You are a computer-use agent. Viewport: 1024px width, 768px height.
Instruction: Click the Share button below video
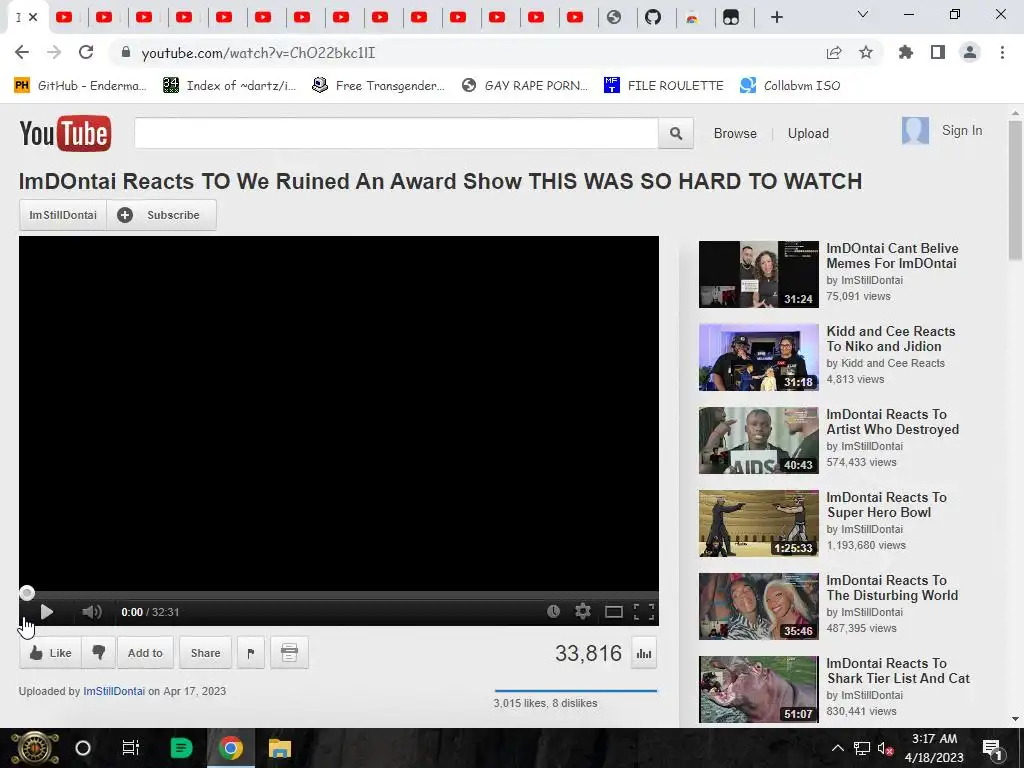[205, 653]
